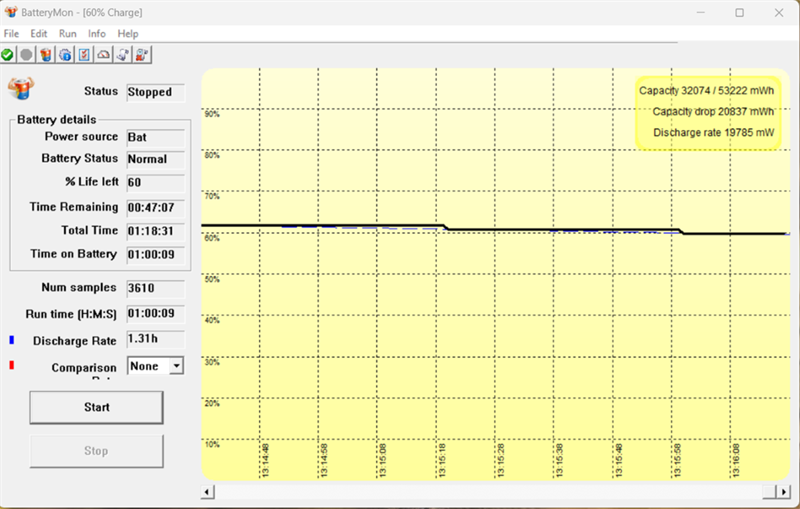
Task: Open the File menu
Action: [x=12, y=34]
